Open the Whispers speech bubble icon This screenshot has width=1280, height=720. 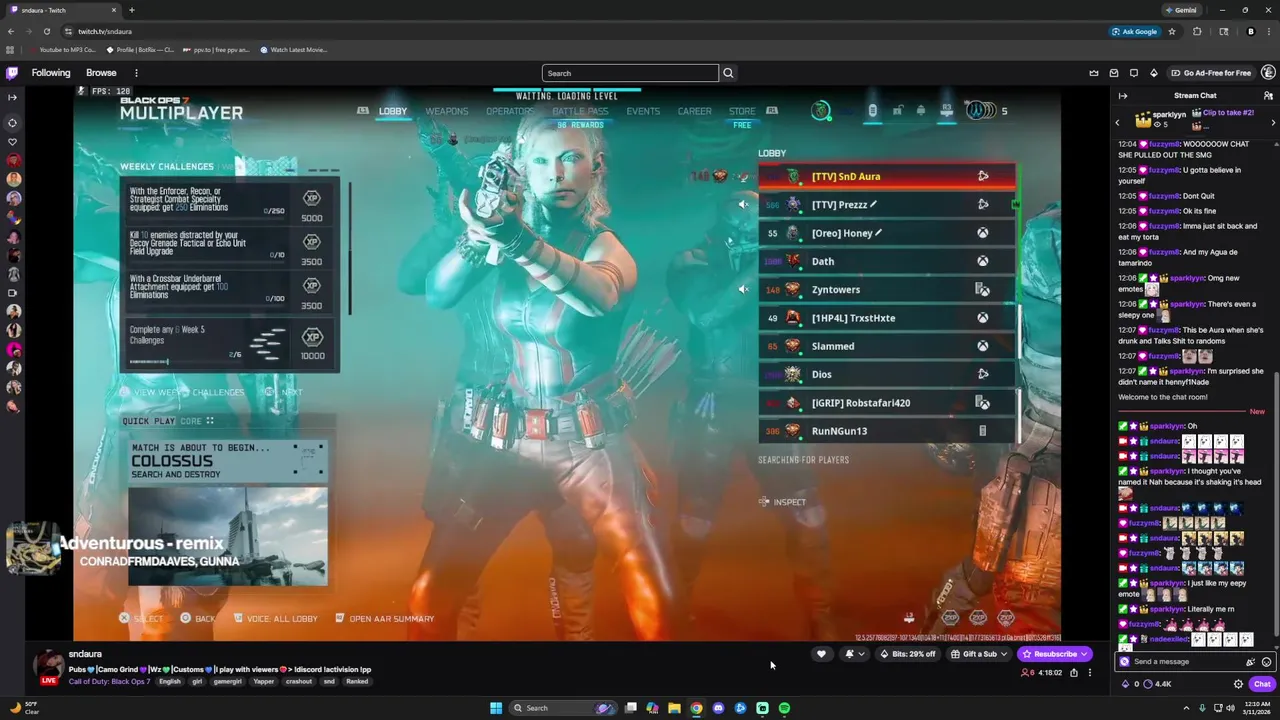pos(1134,73)
